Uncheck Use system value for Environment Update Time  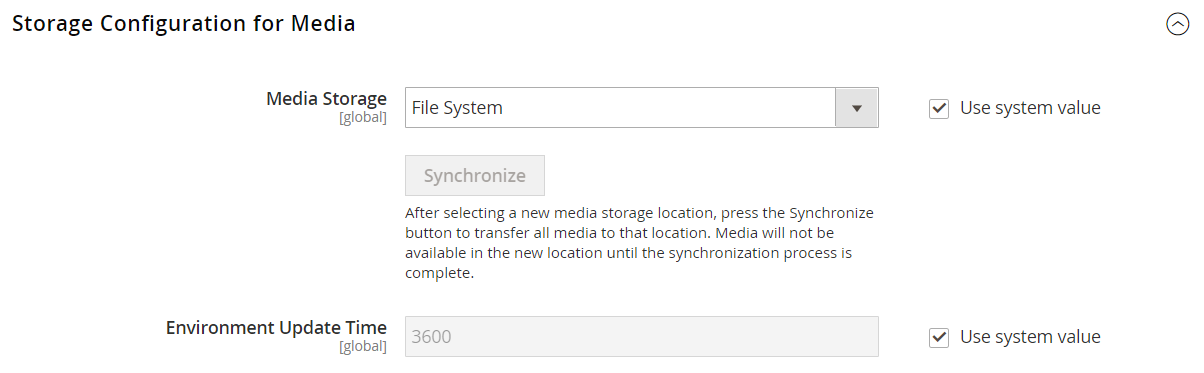[x=939, y=337]
